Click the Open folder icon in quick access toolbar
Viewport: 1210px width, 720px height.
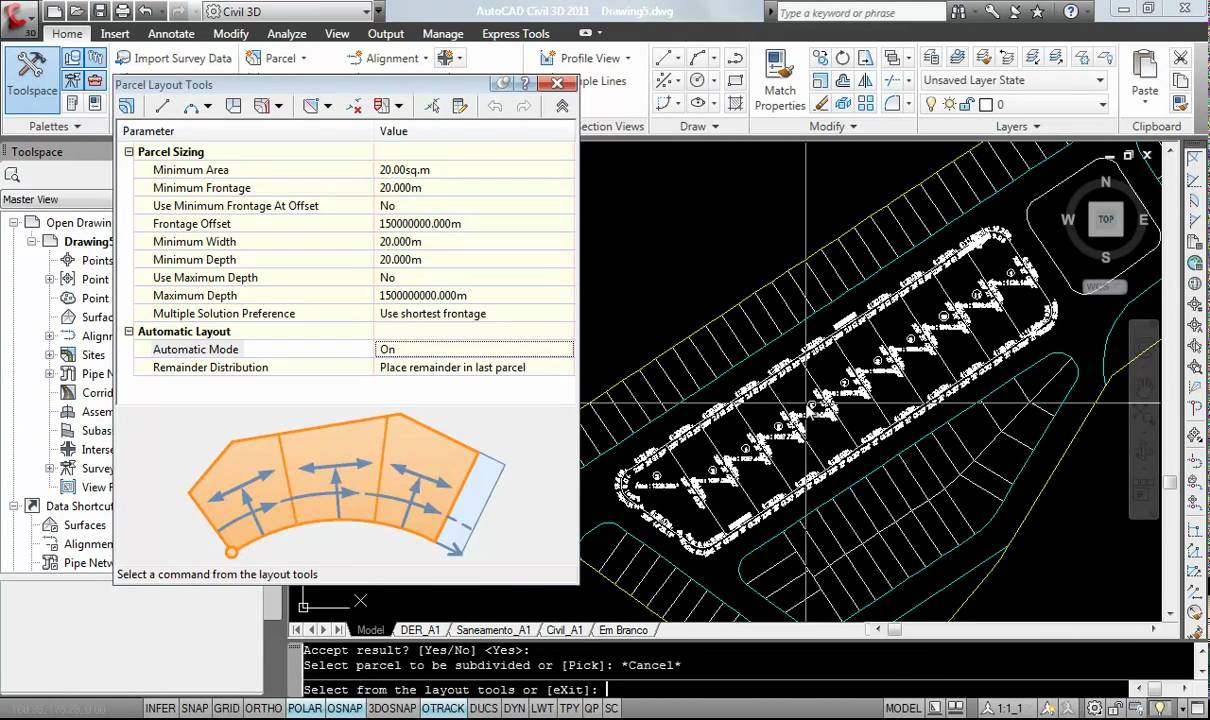click(76, 12)
